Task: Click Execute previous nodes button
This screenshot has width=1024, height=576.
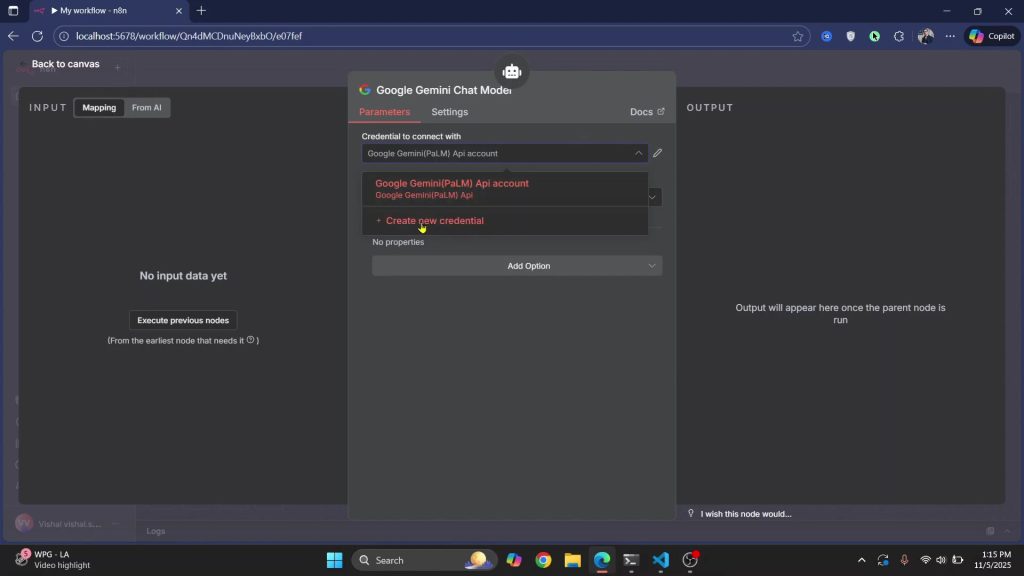Action: pyautogui.click(x=183, y=320)
